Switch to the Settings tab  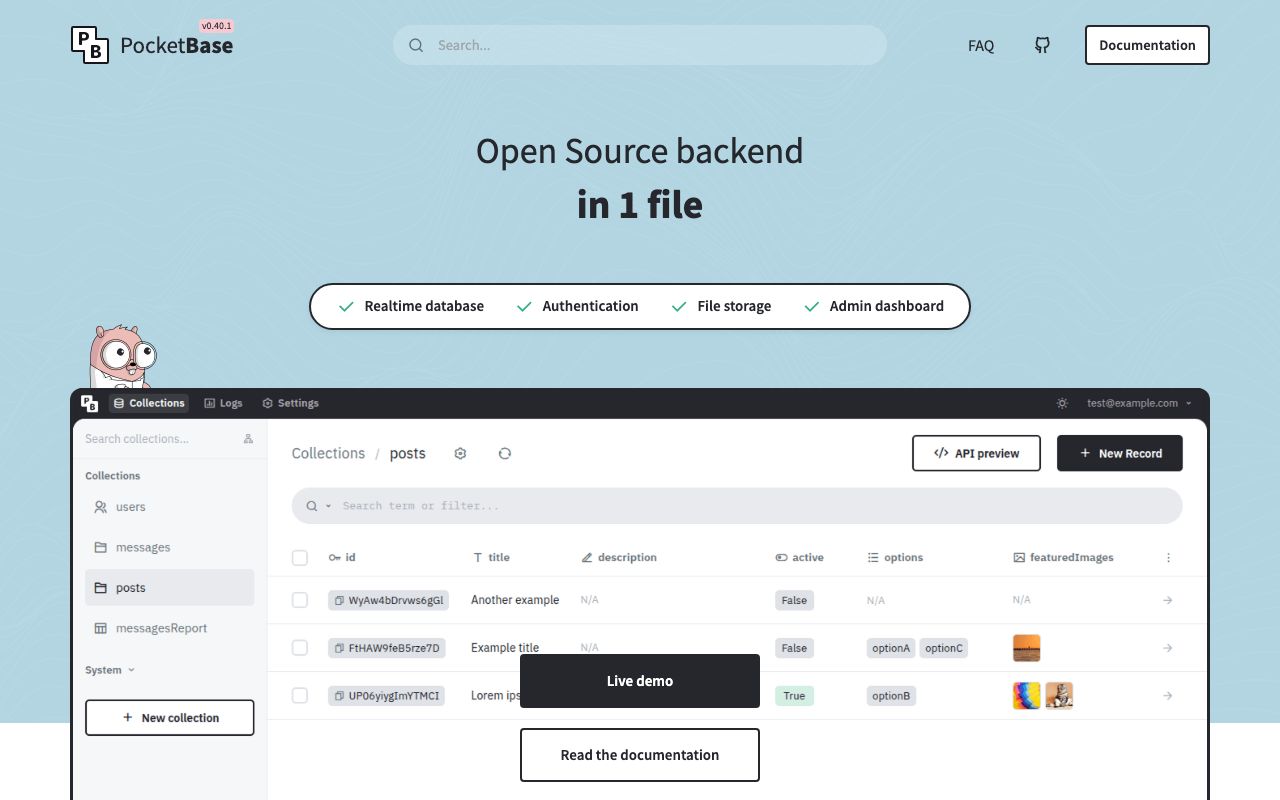[290, 403]
